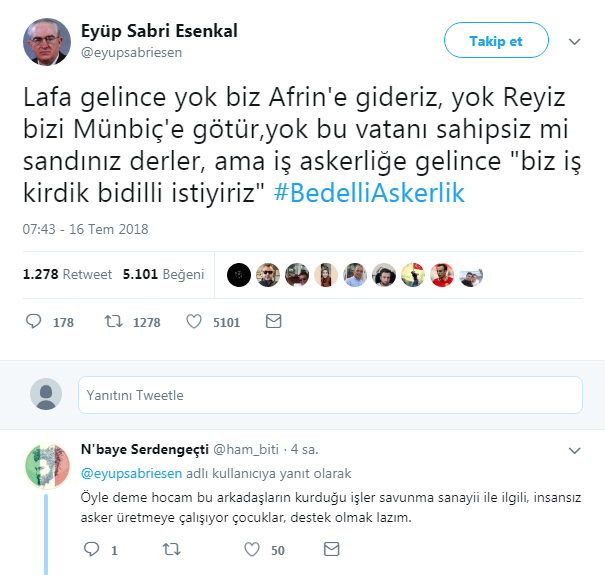
Task: Like the main tweet with the heart icon
Action: pos(194,321)
